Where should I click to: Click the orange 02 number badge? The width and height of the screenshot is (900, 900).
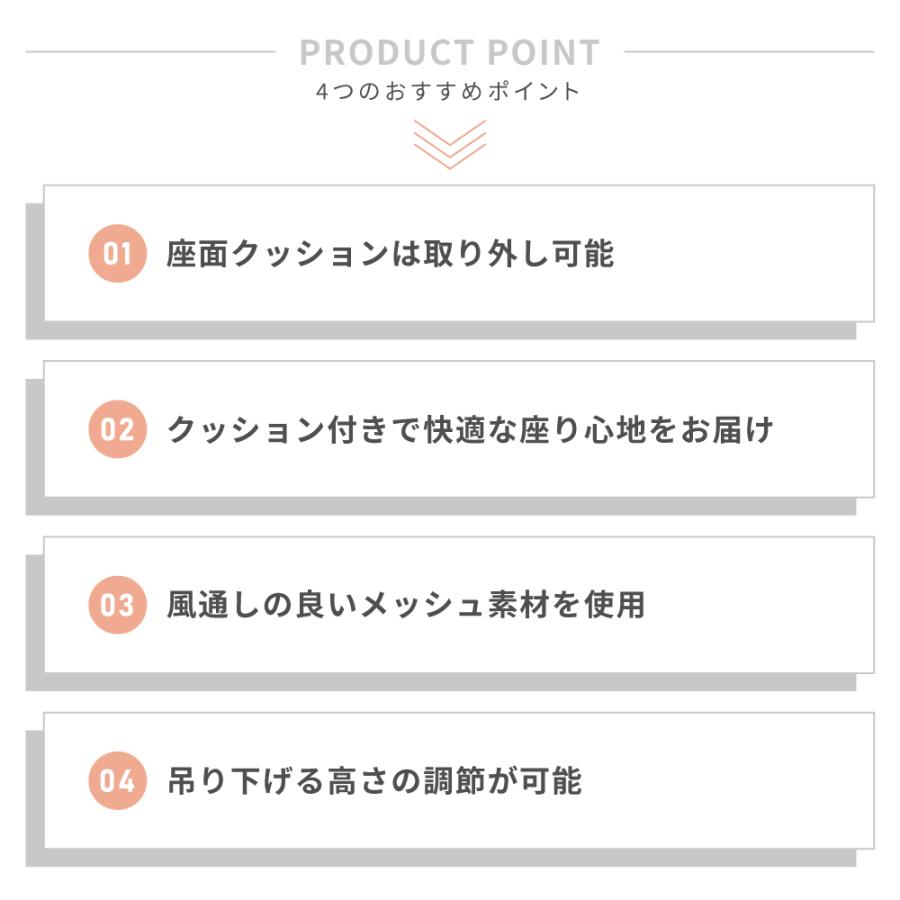117,430
